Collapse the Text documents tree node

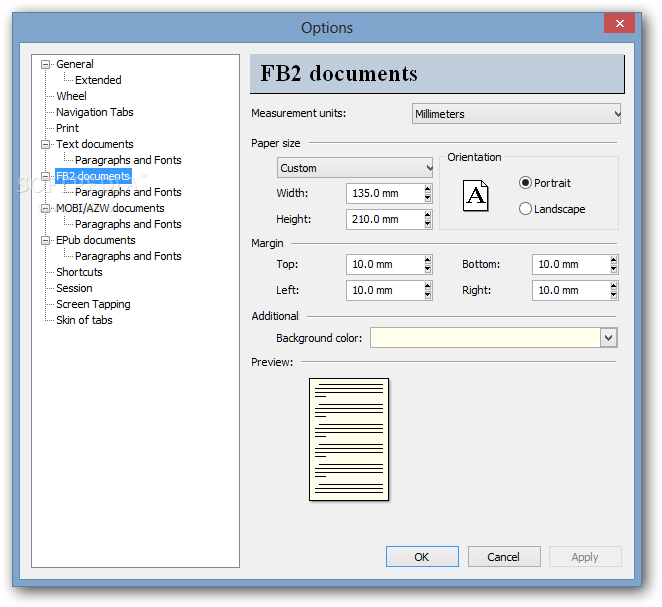click(45, 144)
